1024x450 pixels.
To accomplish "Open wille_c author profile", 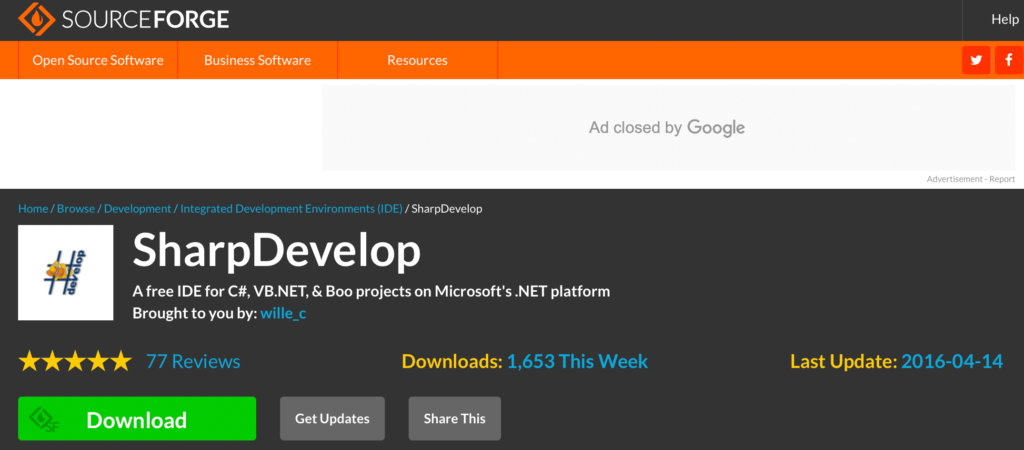I will [x=283, y=313].
